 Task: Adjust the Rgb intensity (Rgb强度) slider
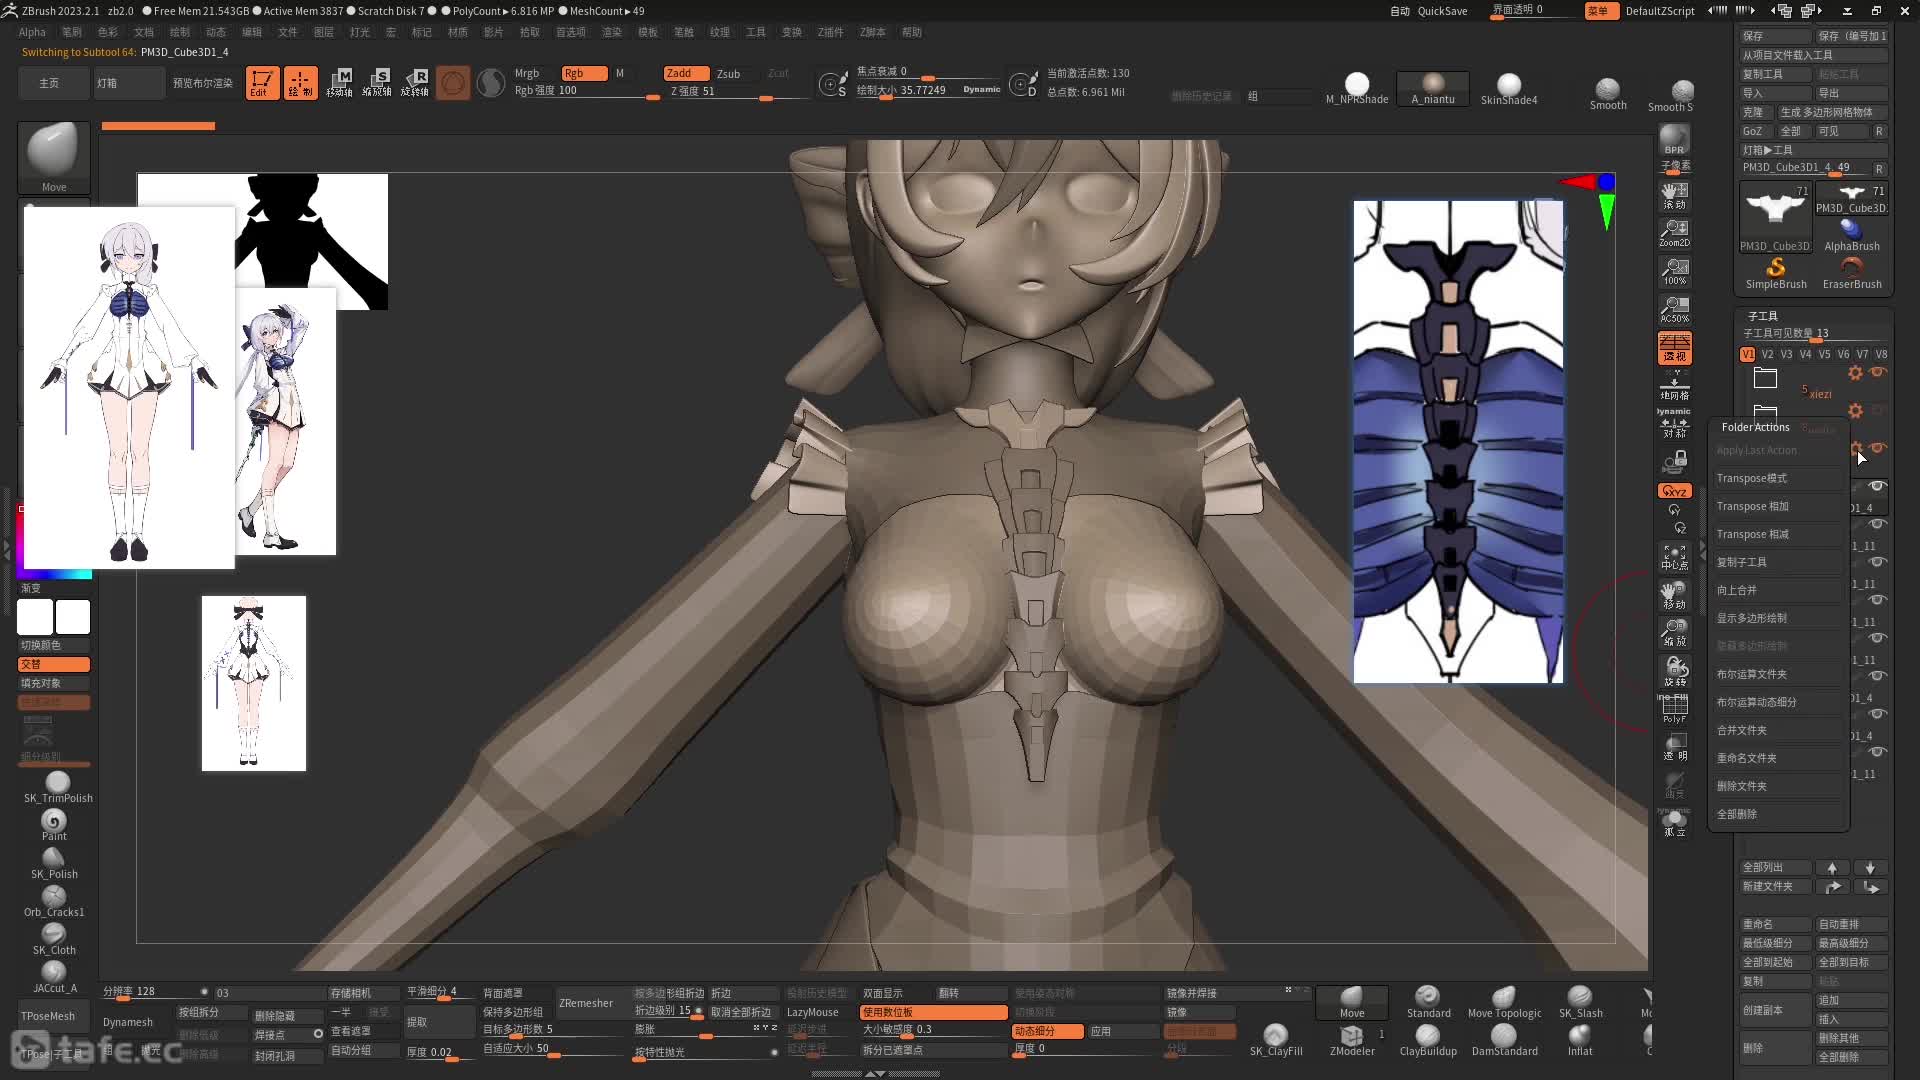(585, 92)
